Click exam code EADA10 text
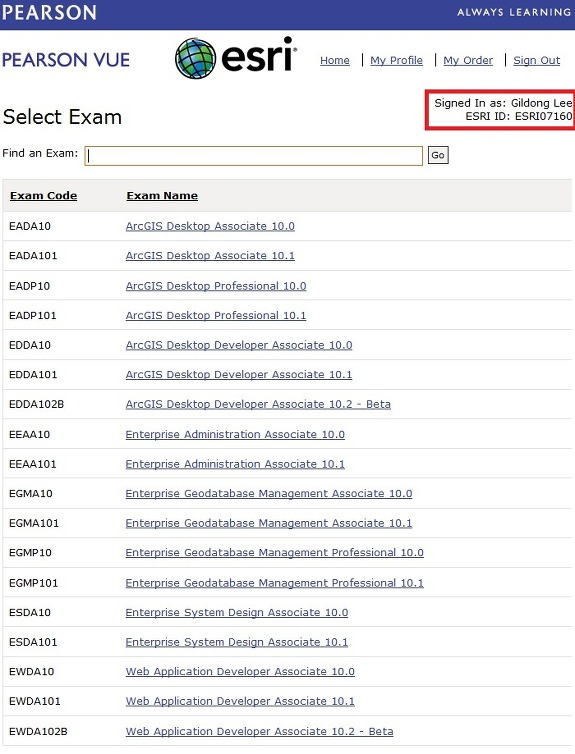The width and height of the screenshot is (575, 754). [30, 226]
